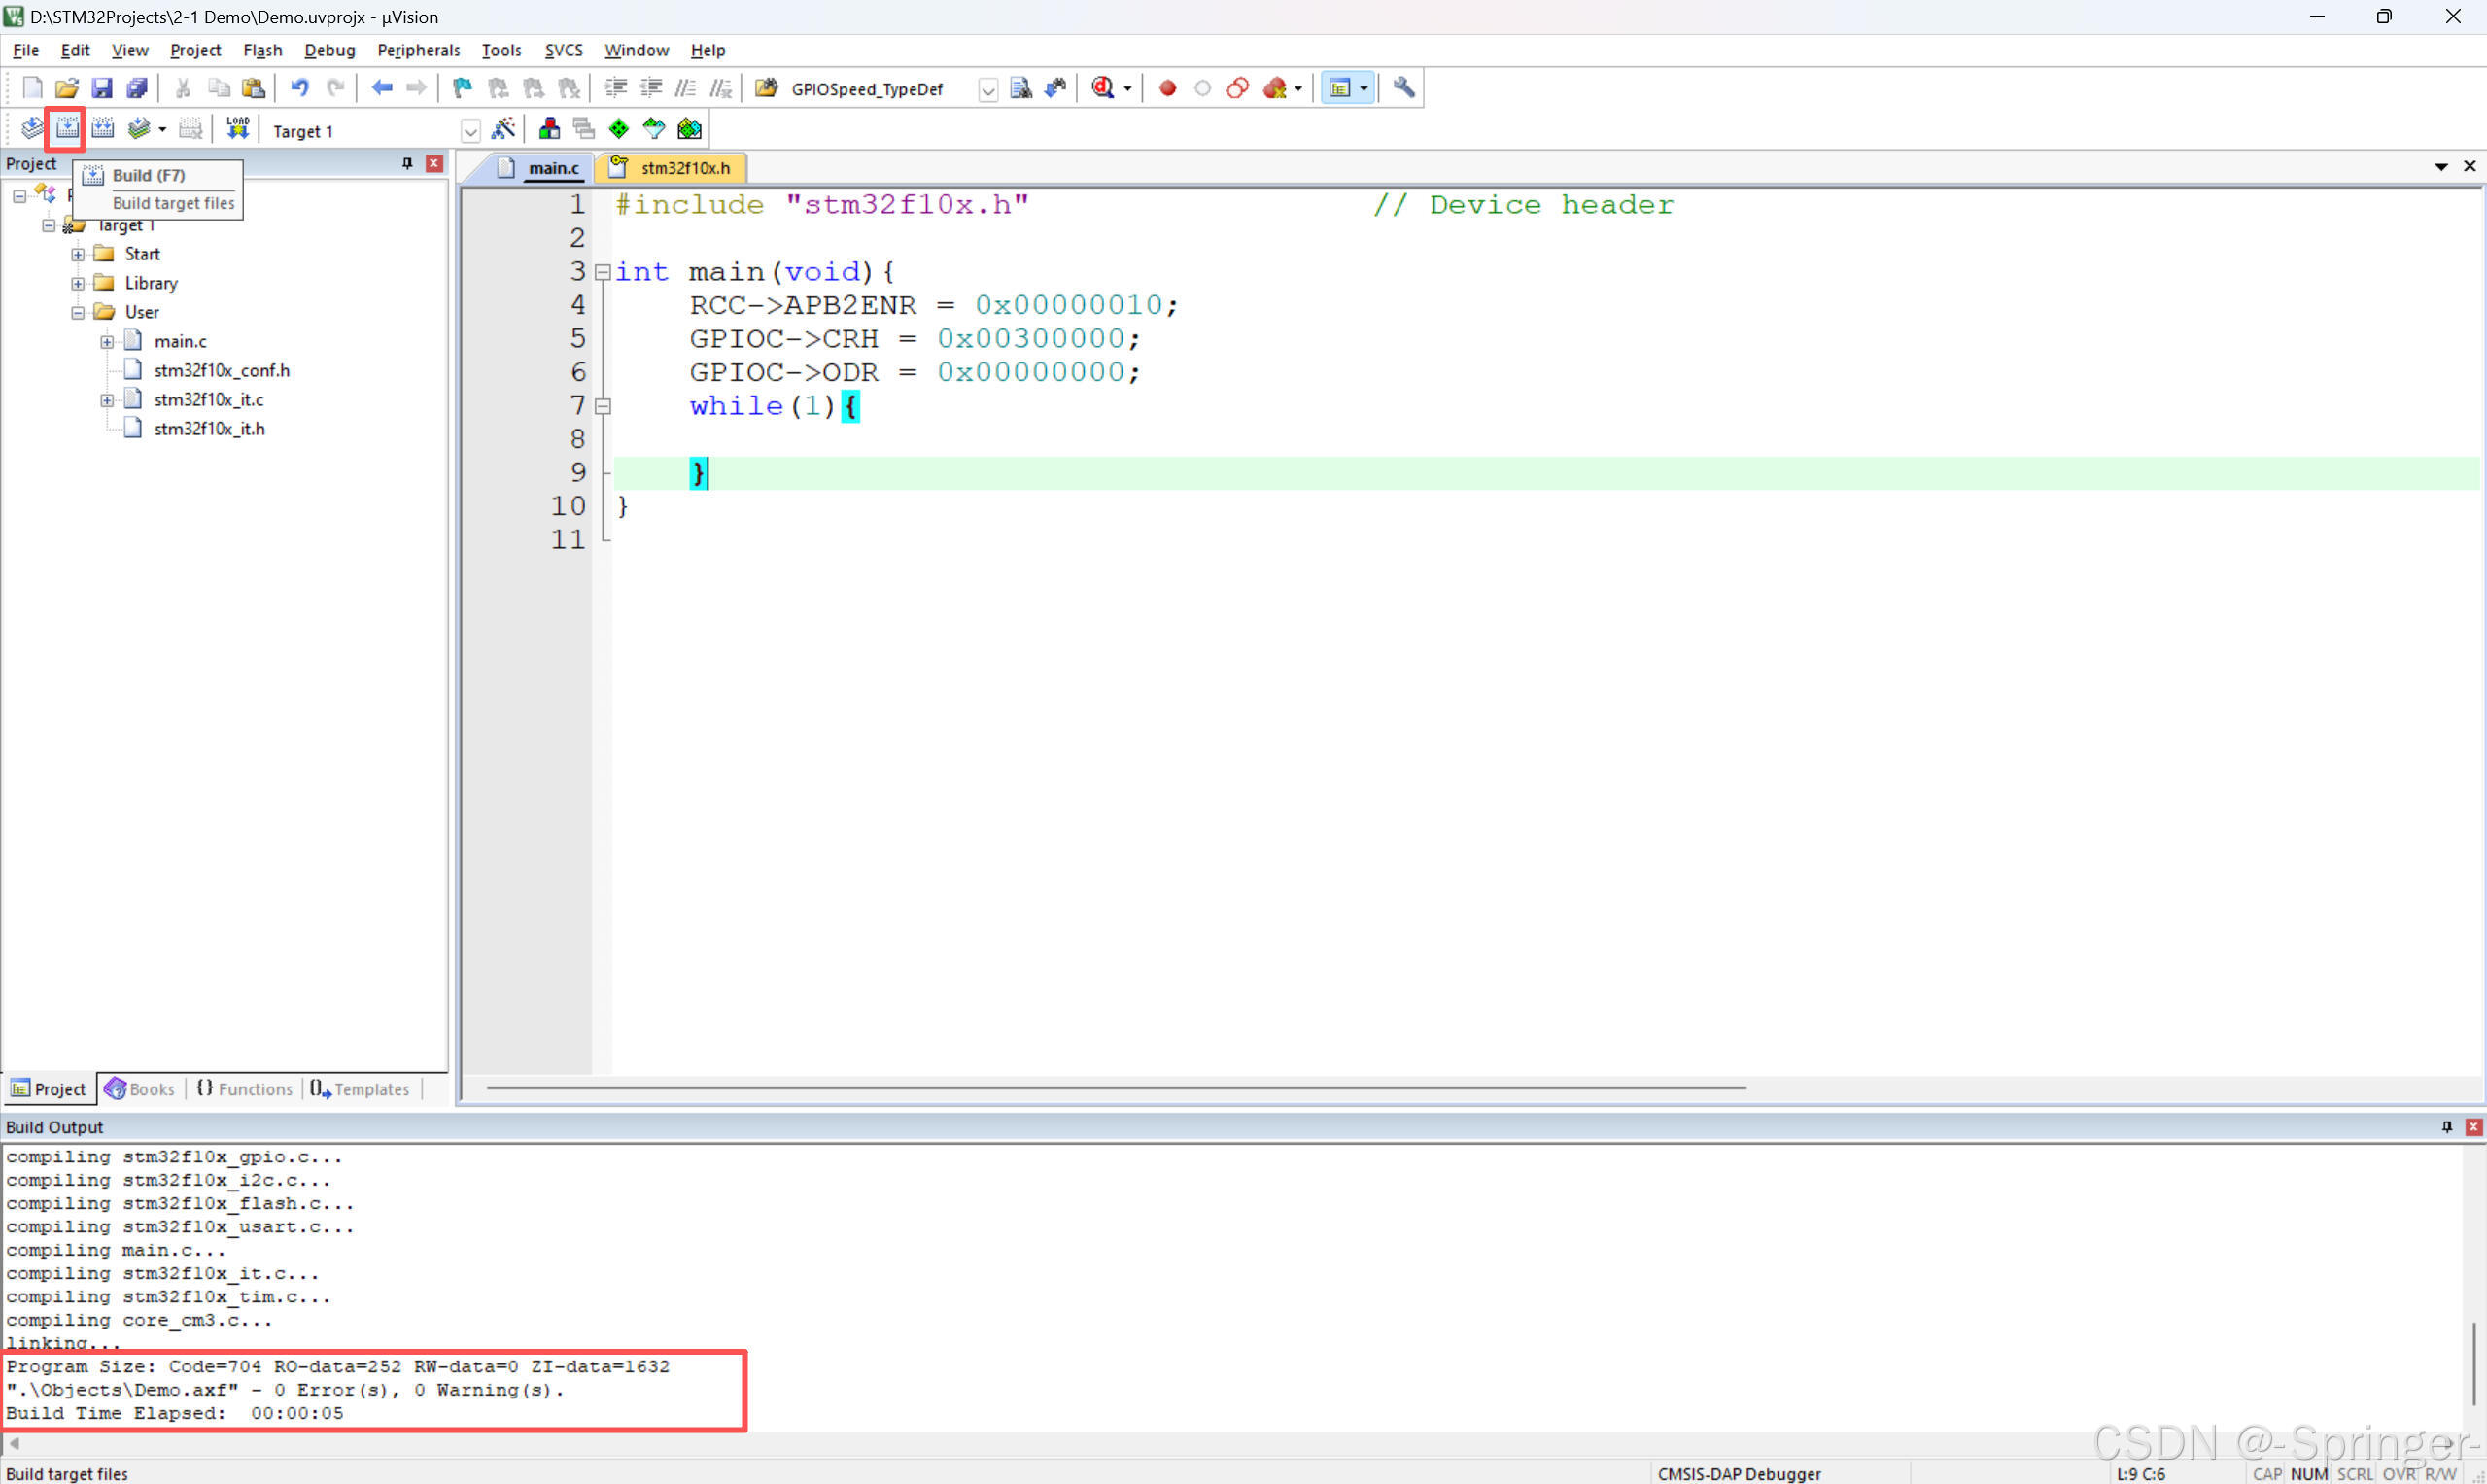The image size is (2487, 1484).
Task: Select stm32f10x_conf.h in project tree
Action: [221, 370]
